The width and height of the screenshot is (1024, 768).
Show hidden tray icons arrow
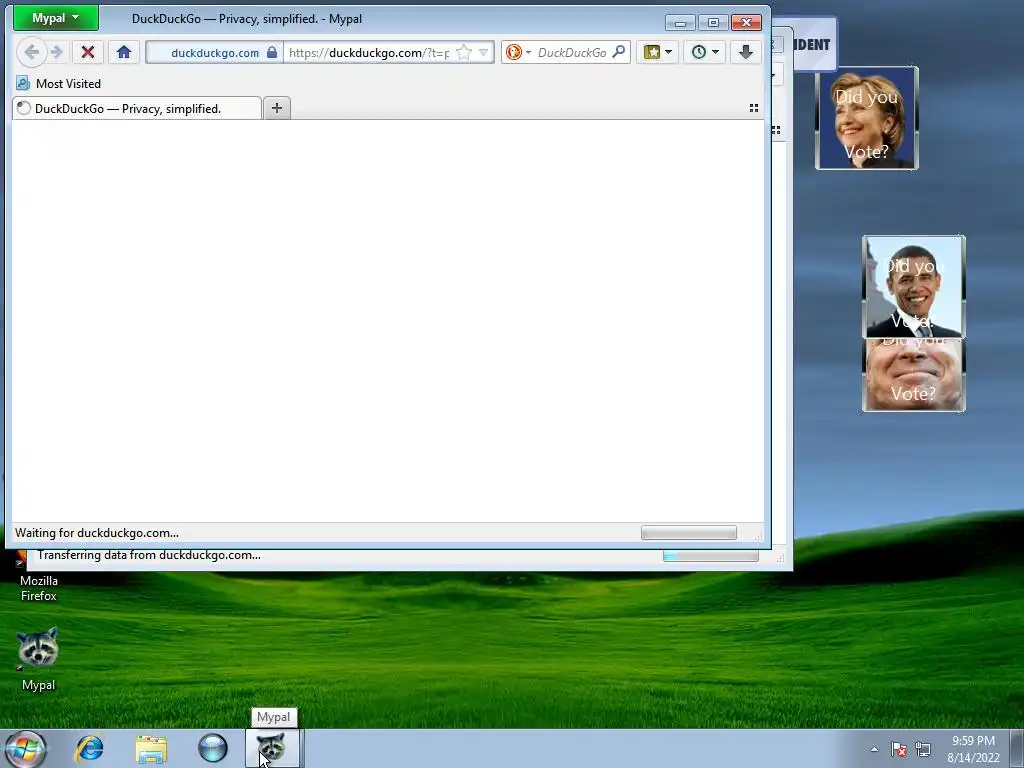point(874,749)
